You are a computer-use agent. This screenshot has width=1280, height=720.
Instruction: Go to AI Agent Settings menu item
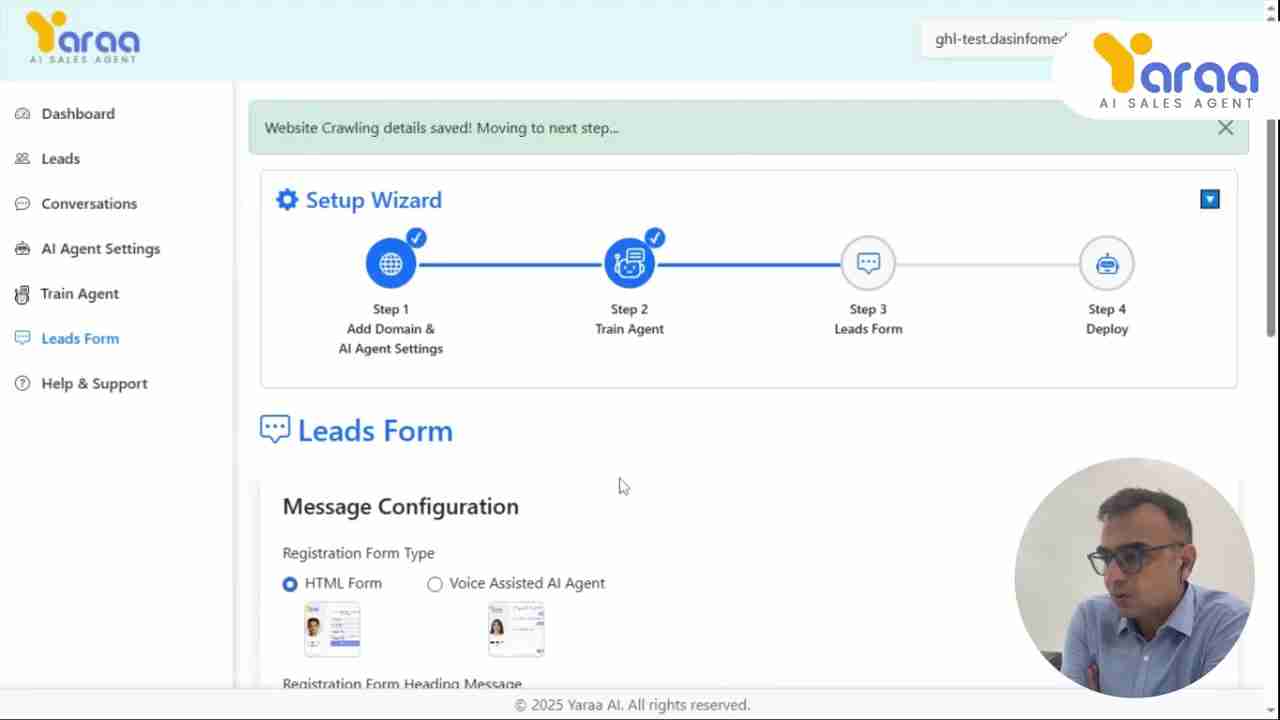point(100,249)
